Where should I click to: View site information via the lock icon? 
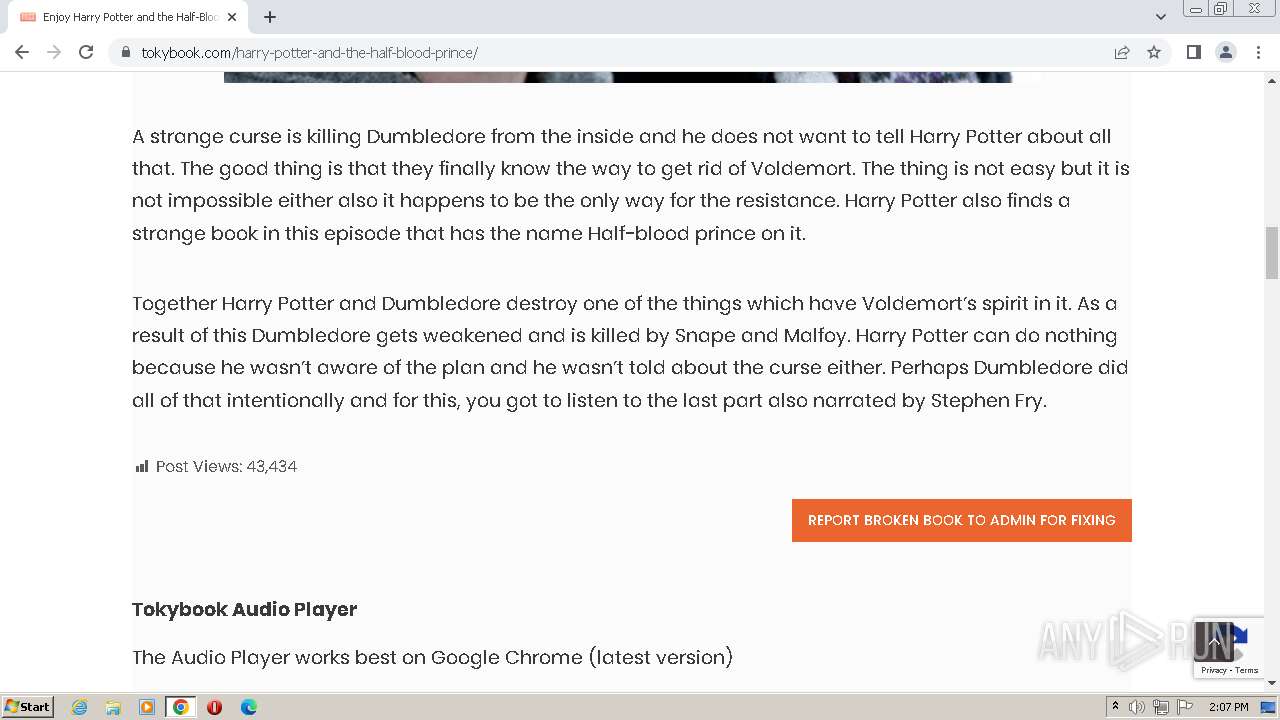(x=126, y=52)
